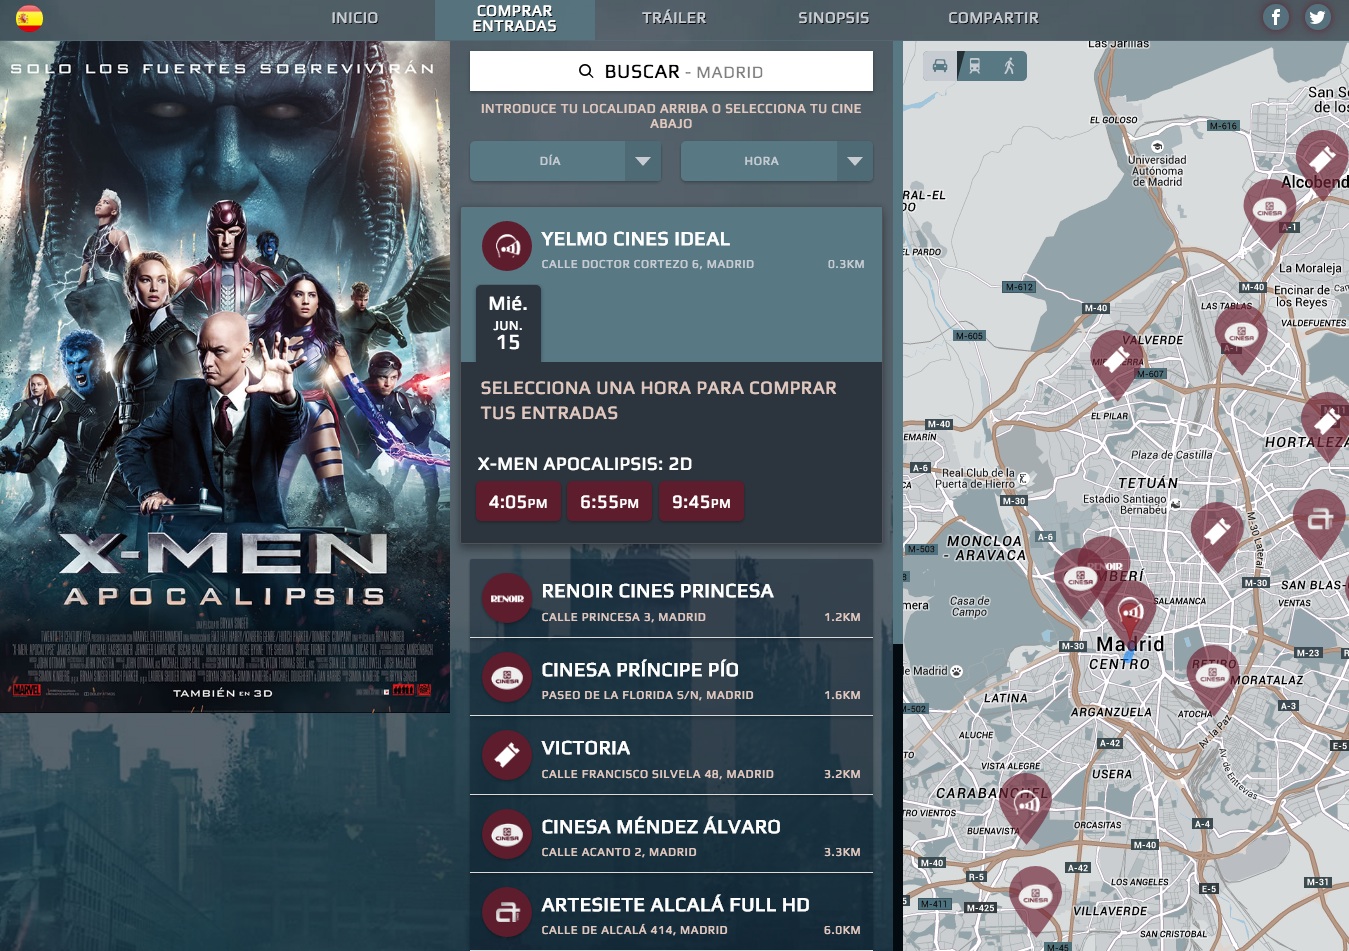Expand the Cinesa Príncipe Pío cinema listing
This screenshot has height=951, width=1349.
click(671, 678)
